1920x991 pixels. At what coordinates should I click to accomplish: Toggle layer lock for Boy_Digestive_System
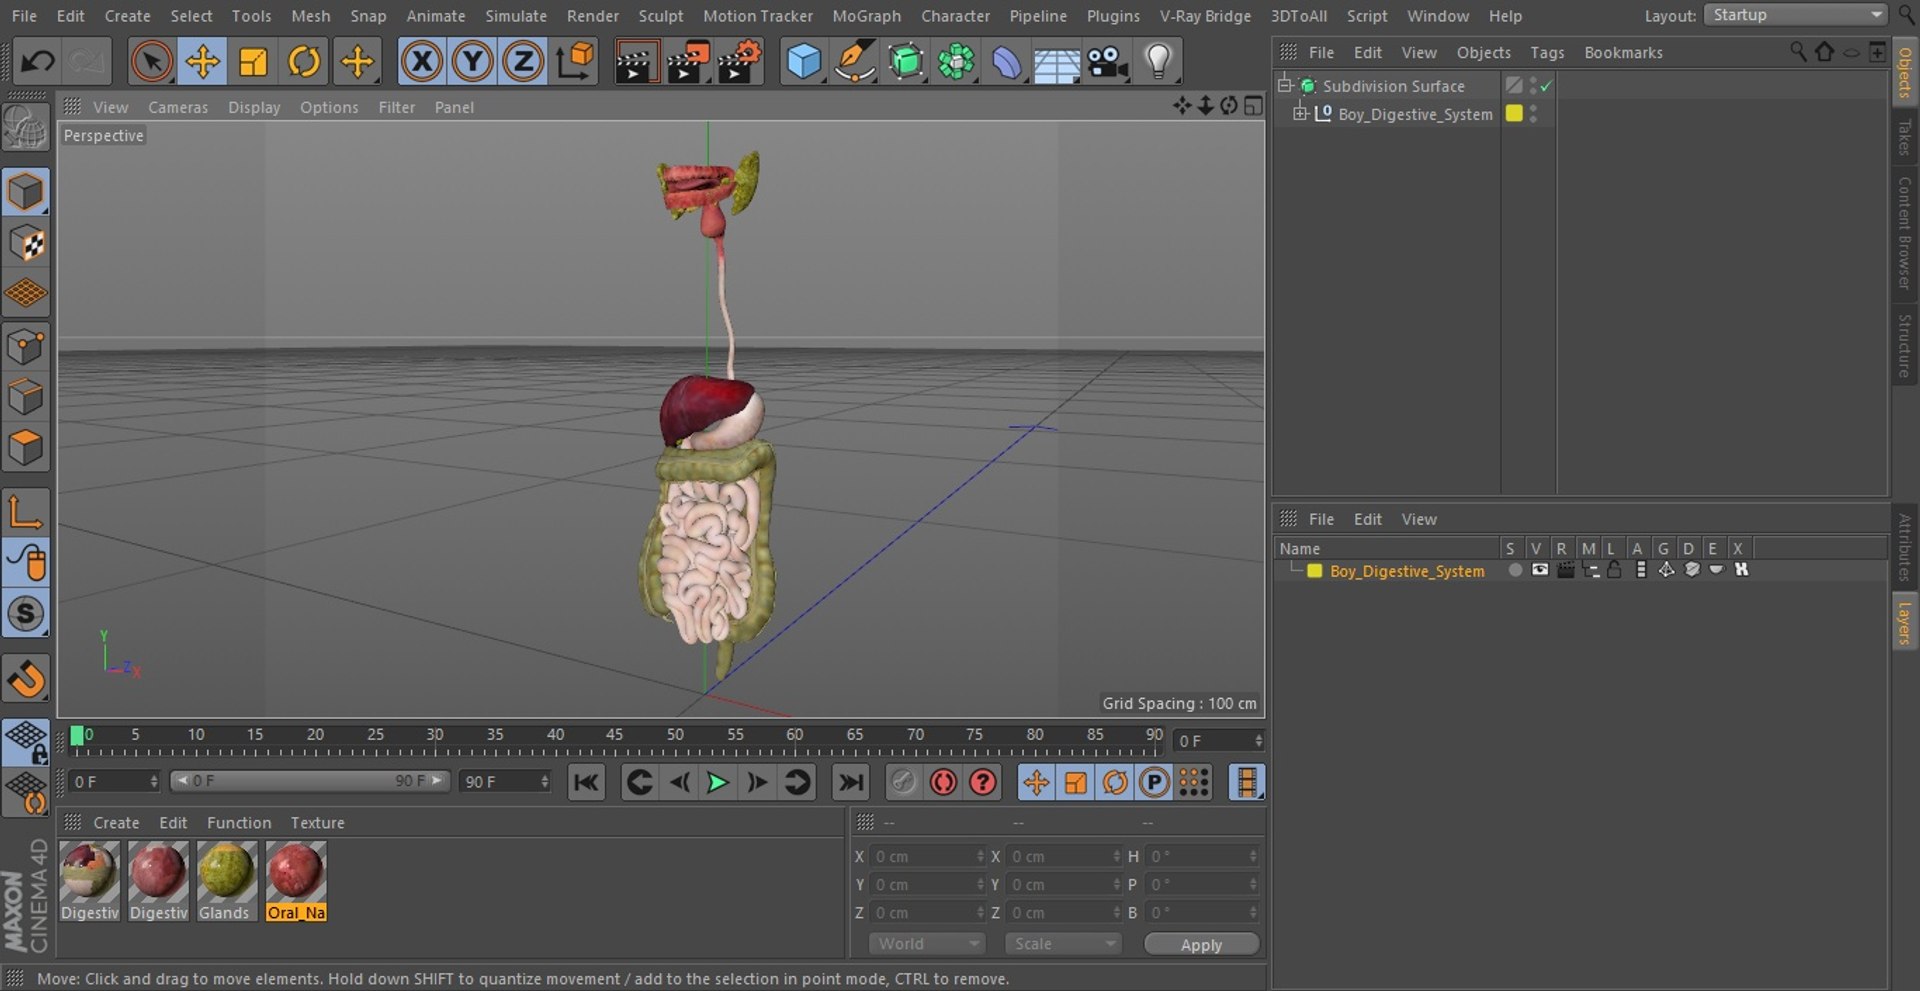(x=1614, y=570)
